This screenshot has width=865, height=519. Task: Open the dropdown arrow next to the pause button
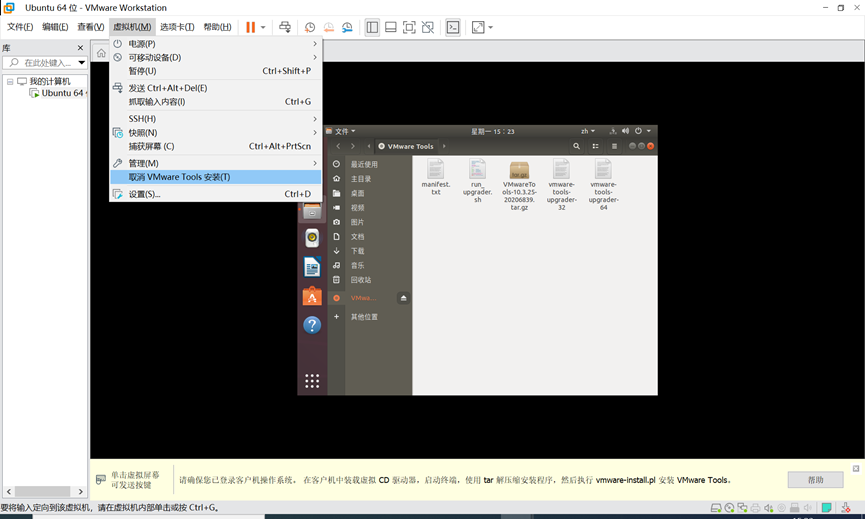[x=263, y=27]
